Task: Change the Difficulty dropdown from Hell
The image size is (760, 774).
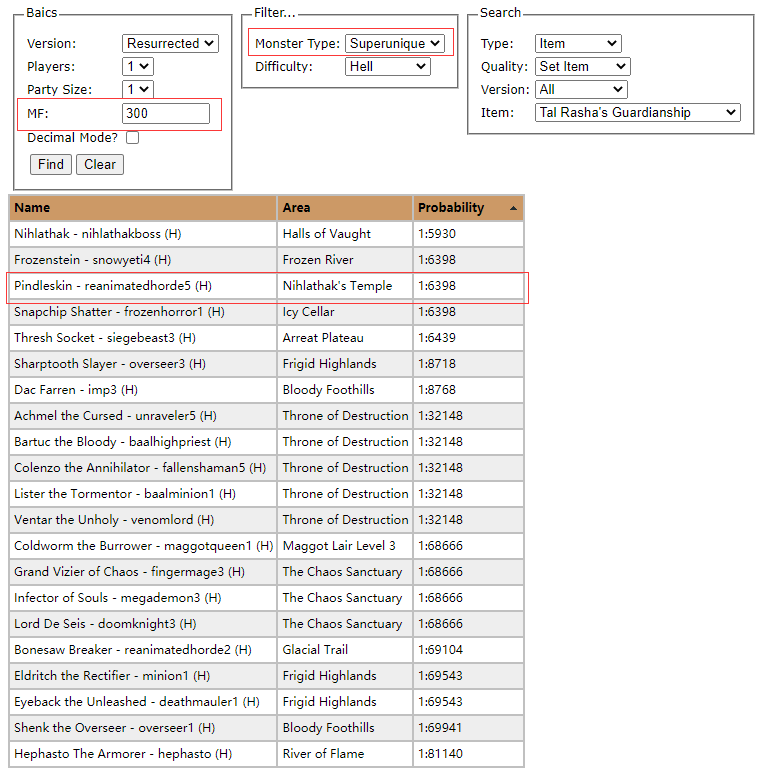Action: pos(387,66)
